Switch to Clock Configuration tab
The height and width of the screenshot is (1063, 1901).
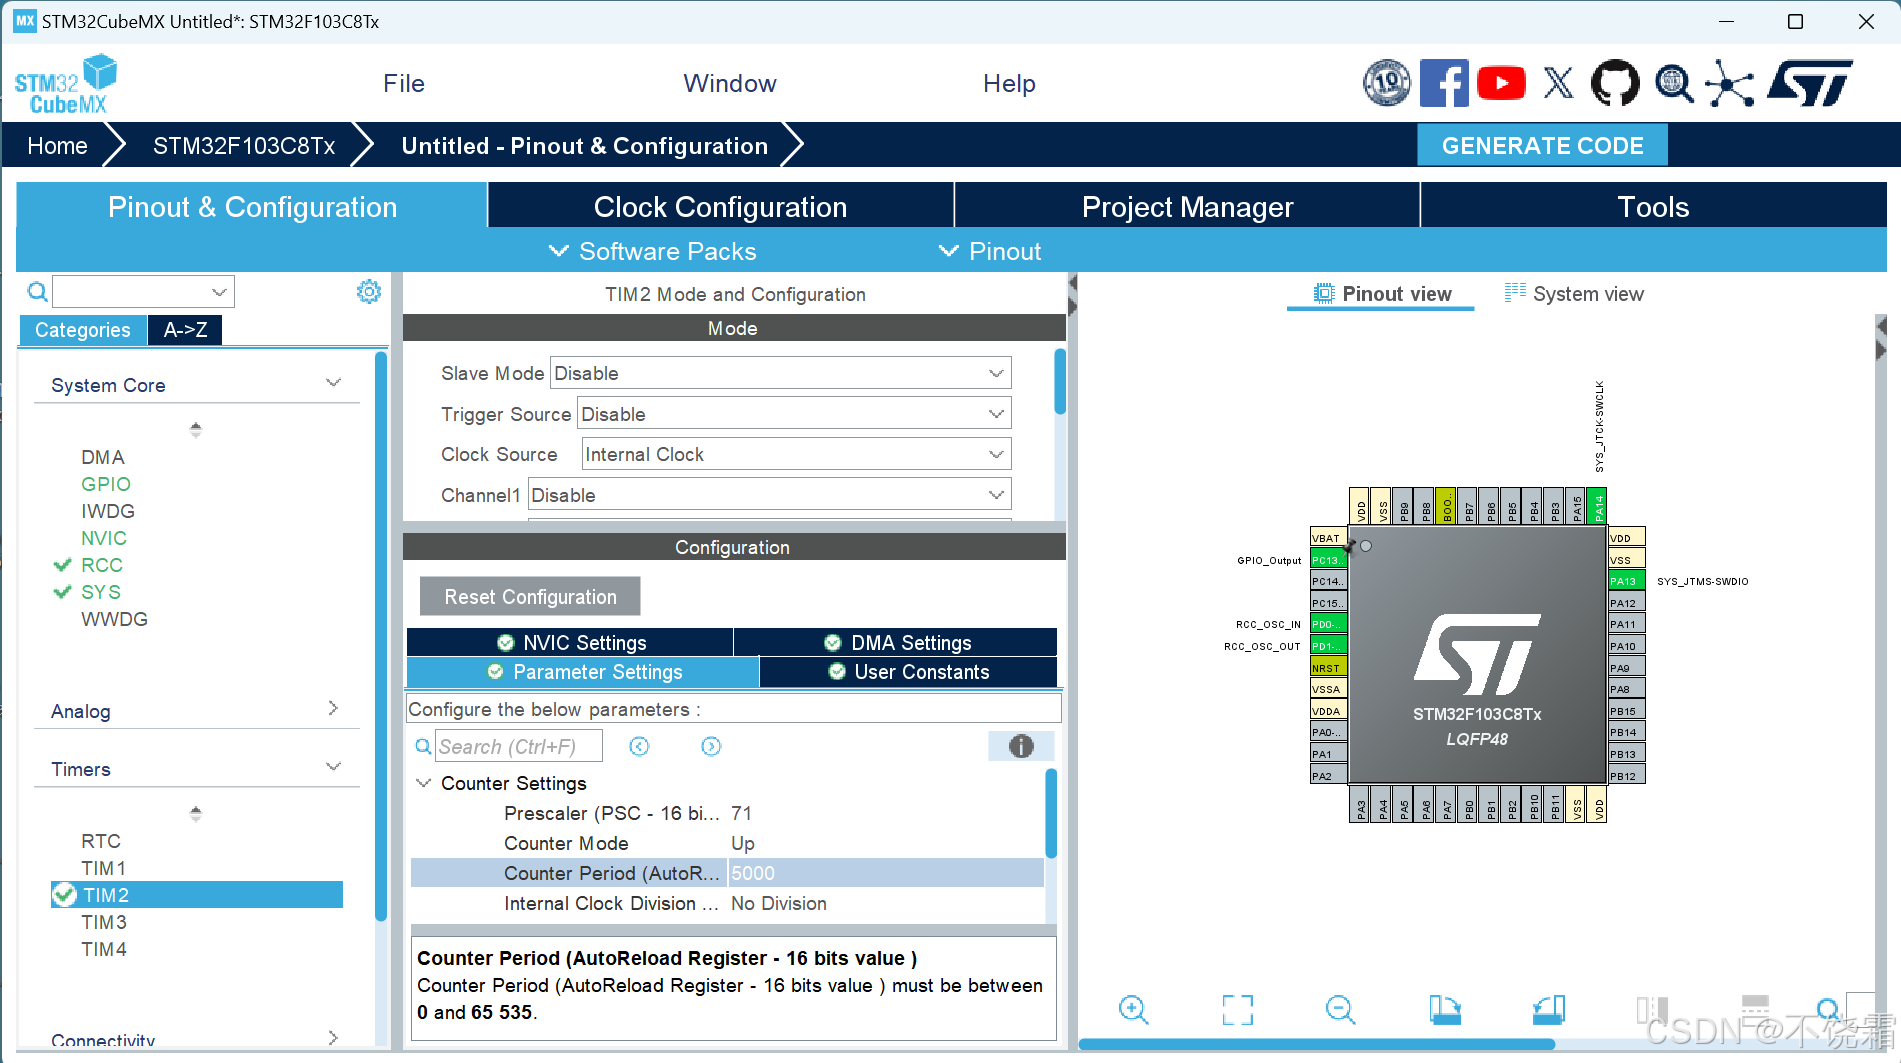(720, 206)
